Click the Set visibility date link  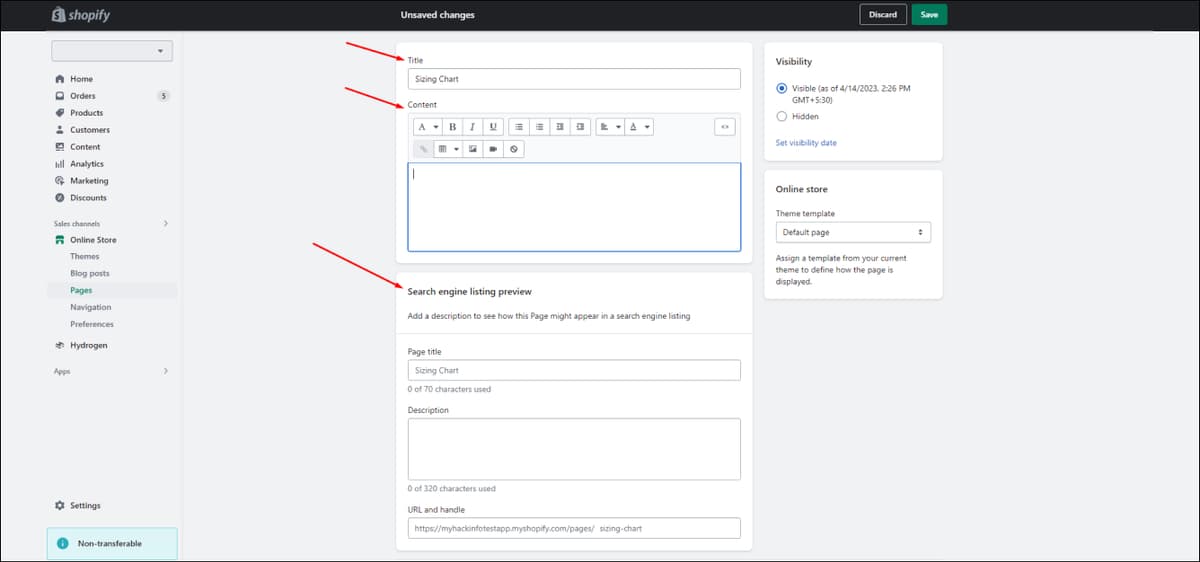[x=806, y=143]
